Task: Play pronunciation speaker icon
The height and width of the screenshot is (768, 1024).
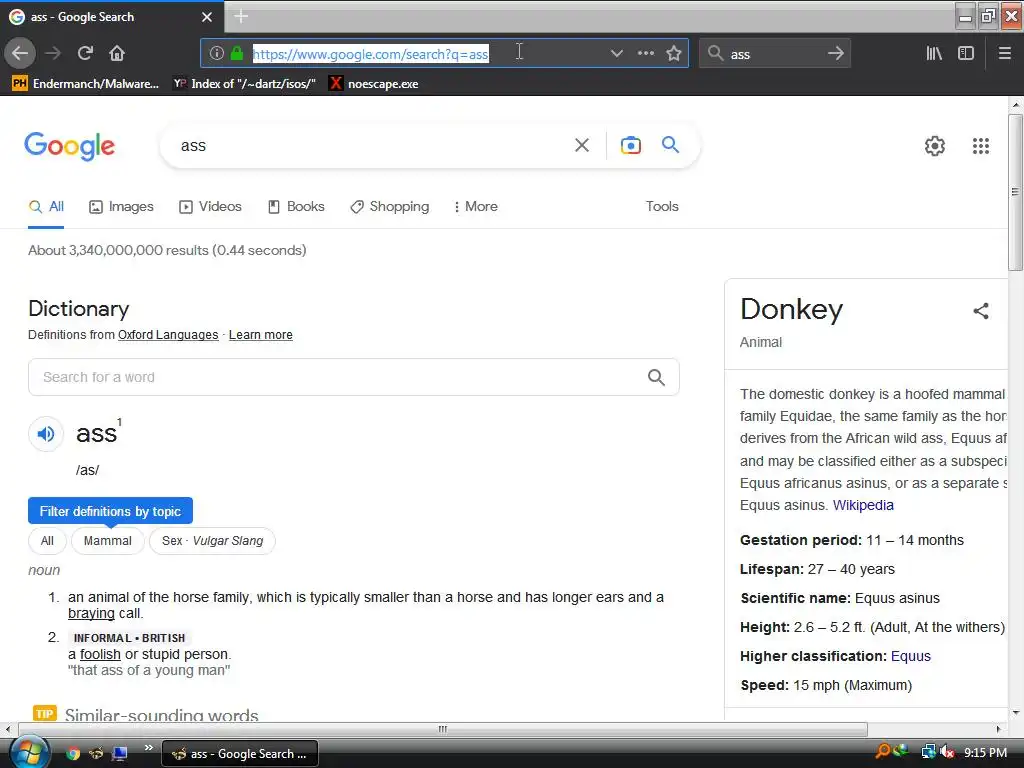Action: pyautogui.click(x=46, y=434)
